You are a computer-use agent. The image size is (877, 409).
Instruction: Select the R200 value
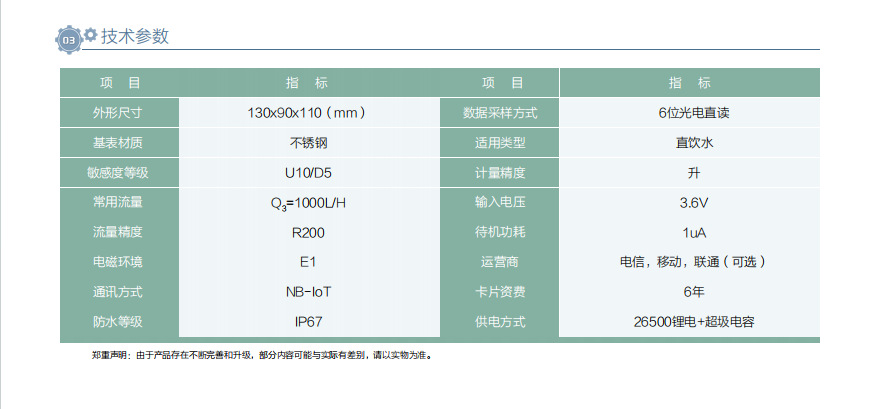point(308,232)
